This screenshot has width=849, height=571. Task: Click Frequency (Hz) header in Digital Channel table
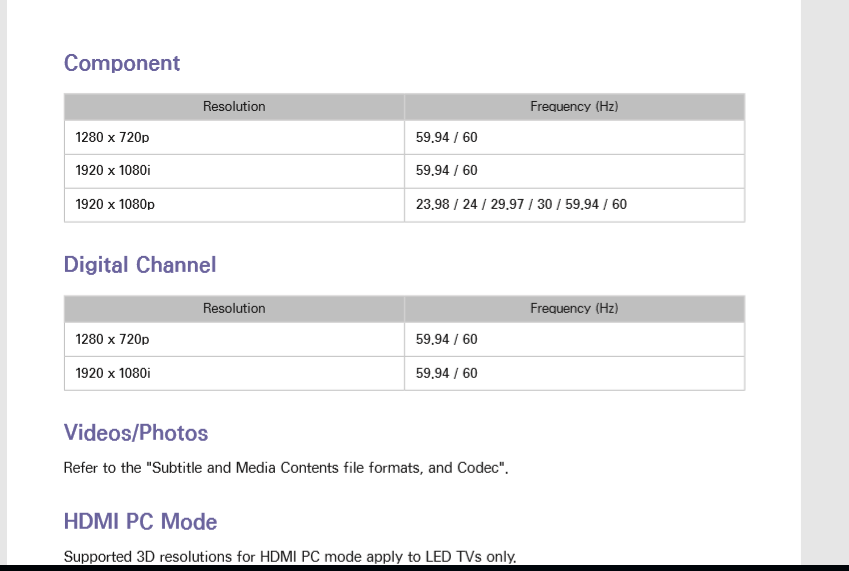click(574, 308)
